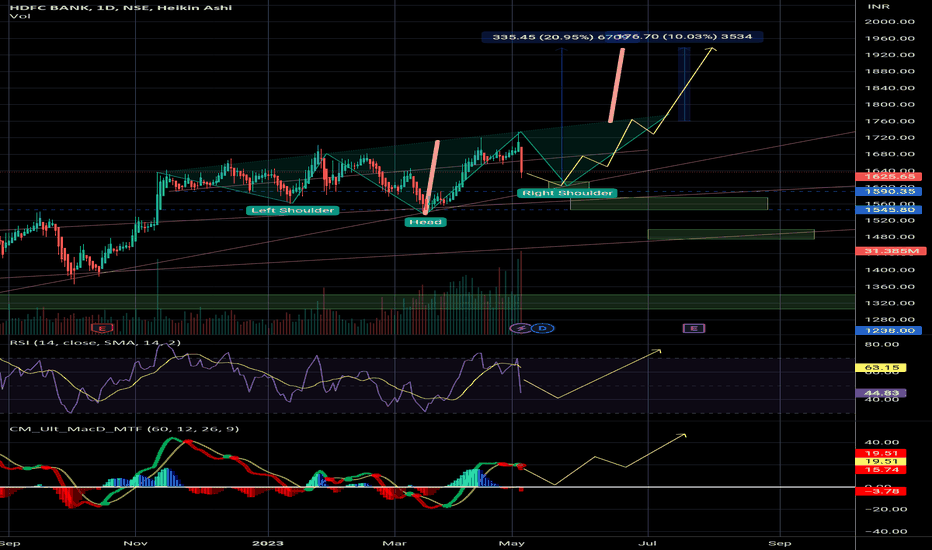The image size is (932, 550).
Task: Click the 80.00 RSI axis label
Action: (x=883, y=345)
